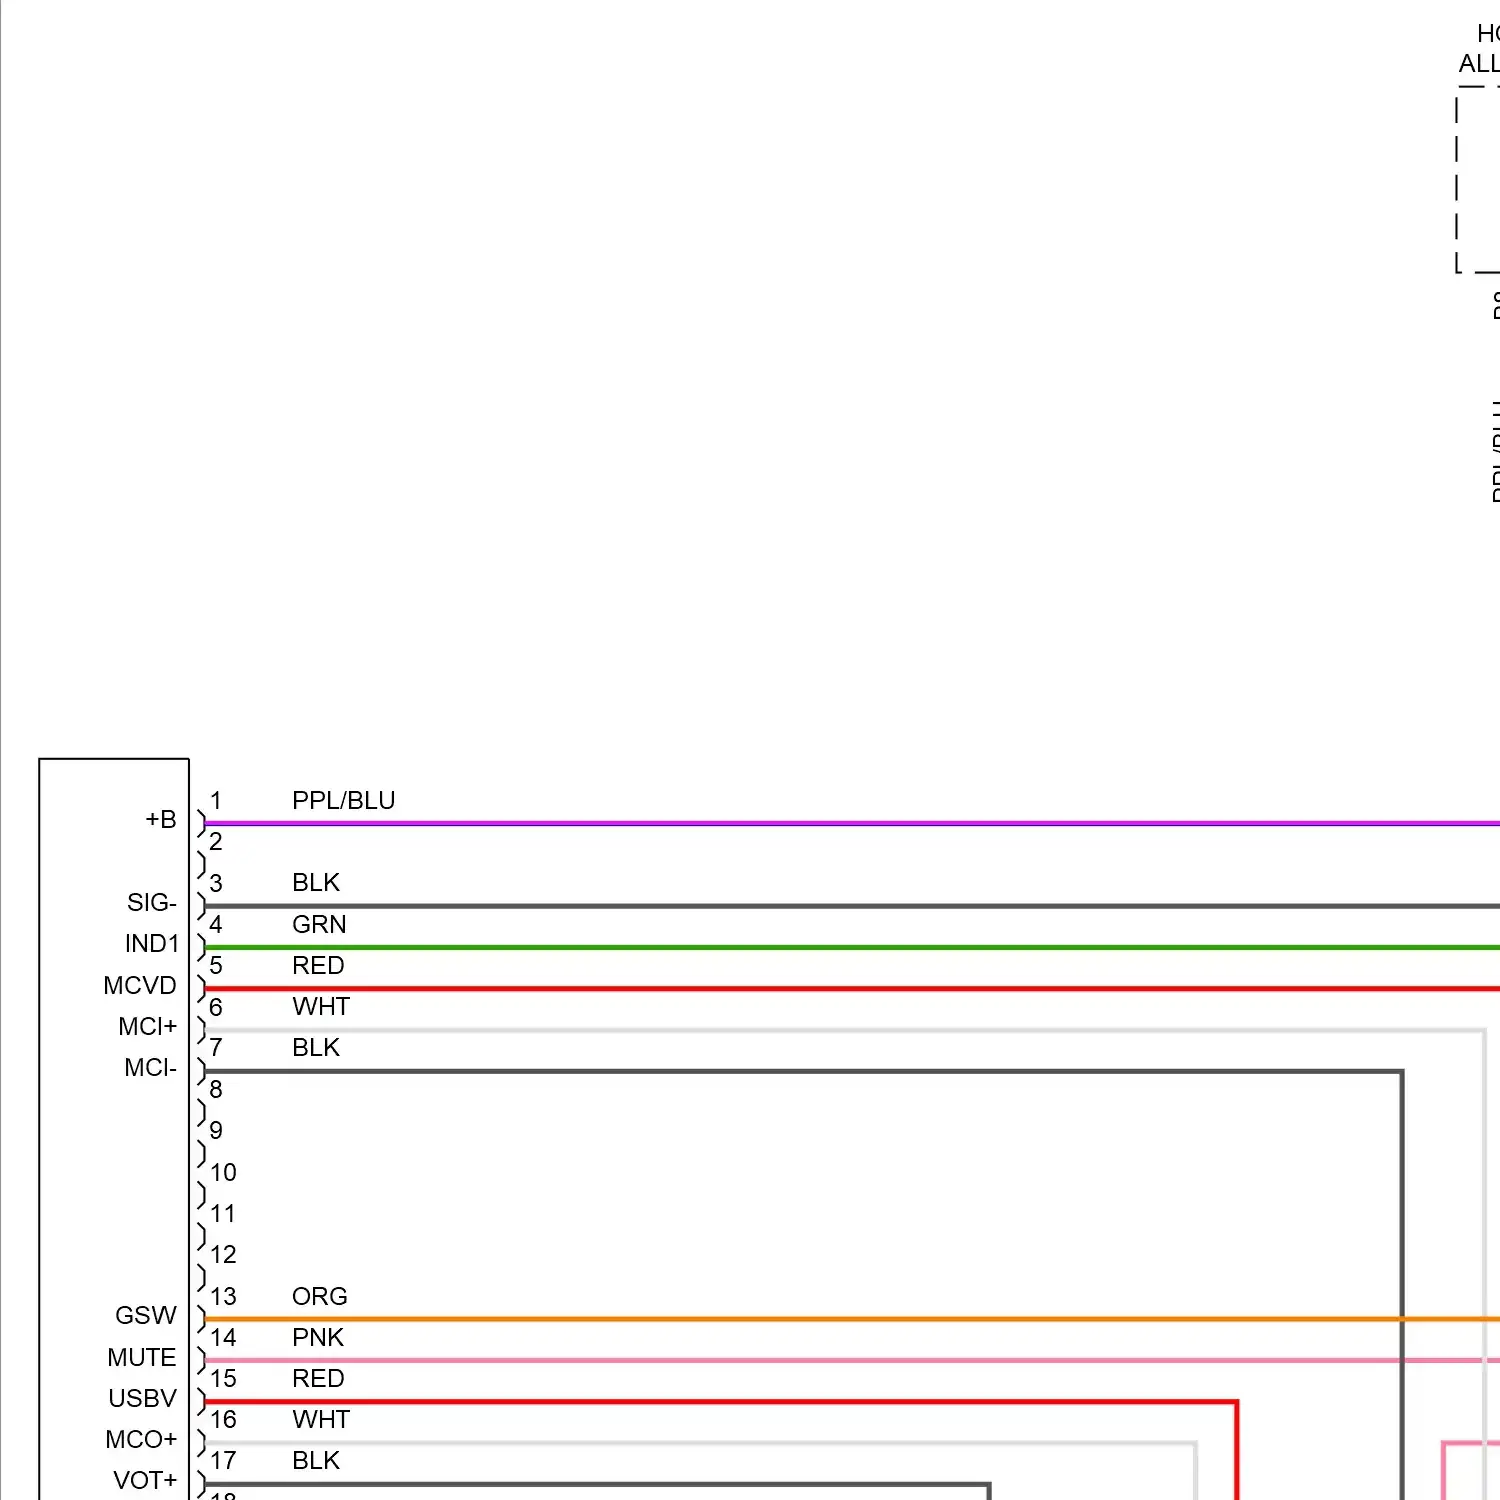Screen dimensions: 1500x1500
Task: Select pin number 2
Action: coord(216,842)
